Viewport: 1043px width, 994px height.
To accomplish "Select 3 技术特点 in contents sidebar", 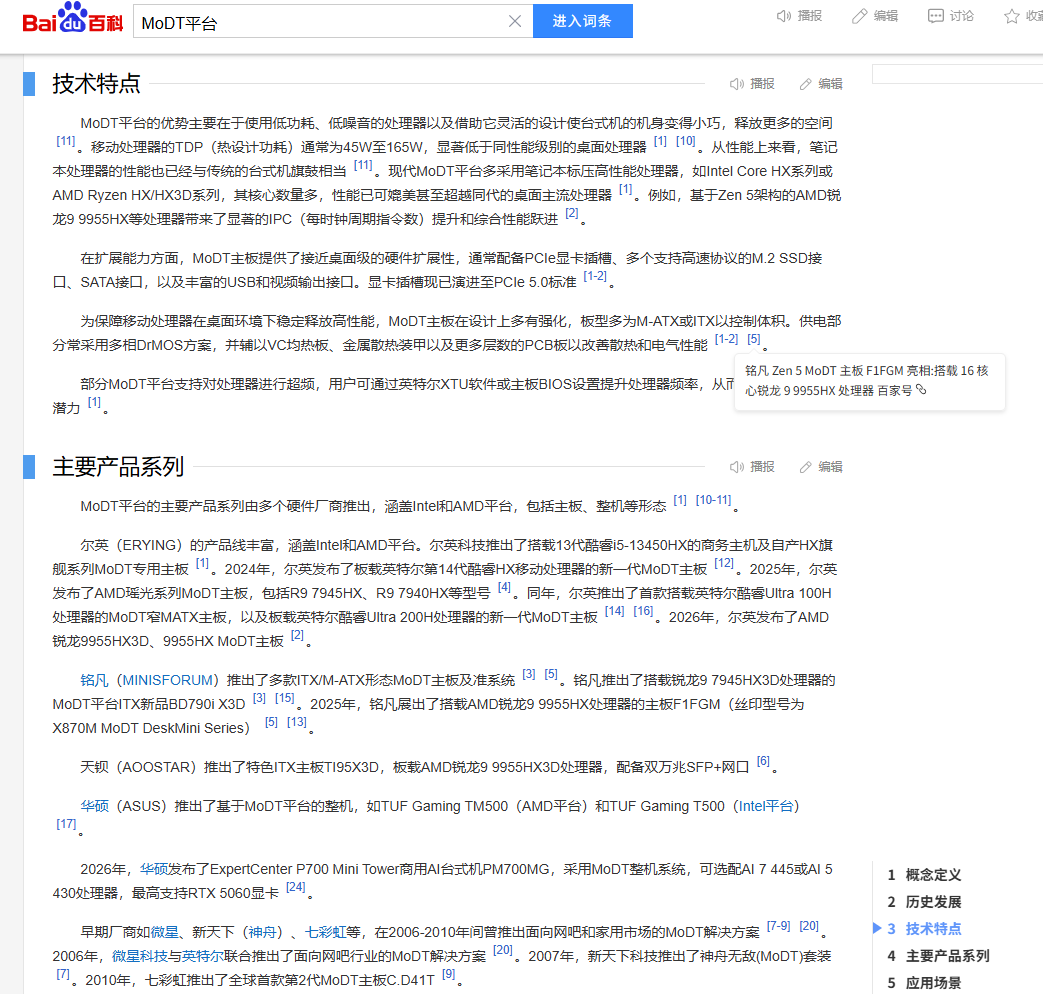I will click(x=924, y=929).
